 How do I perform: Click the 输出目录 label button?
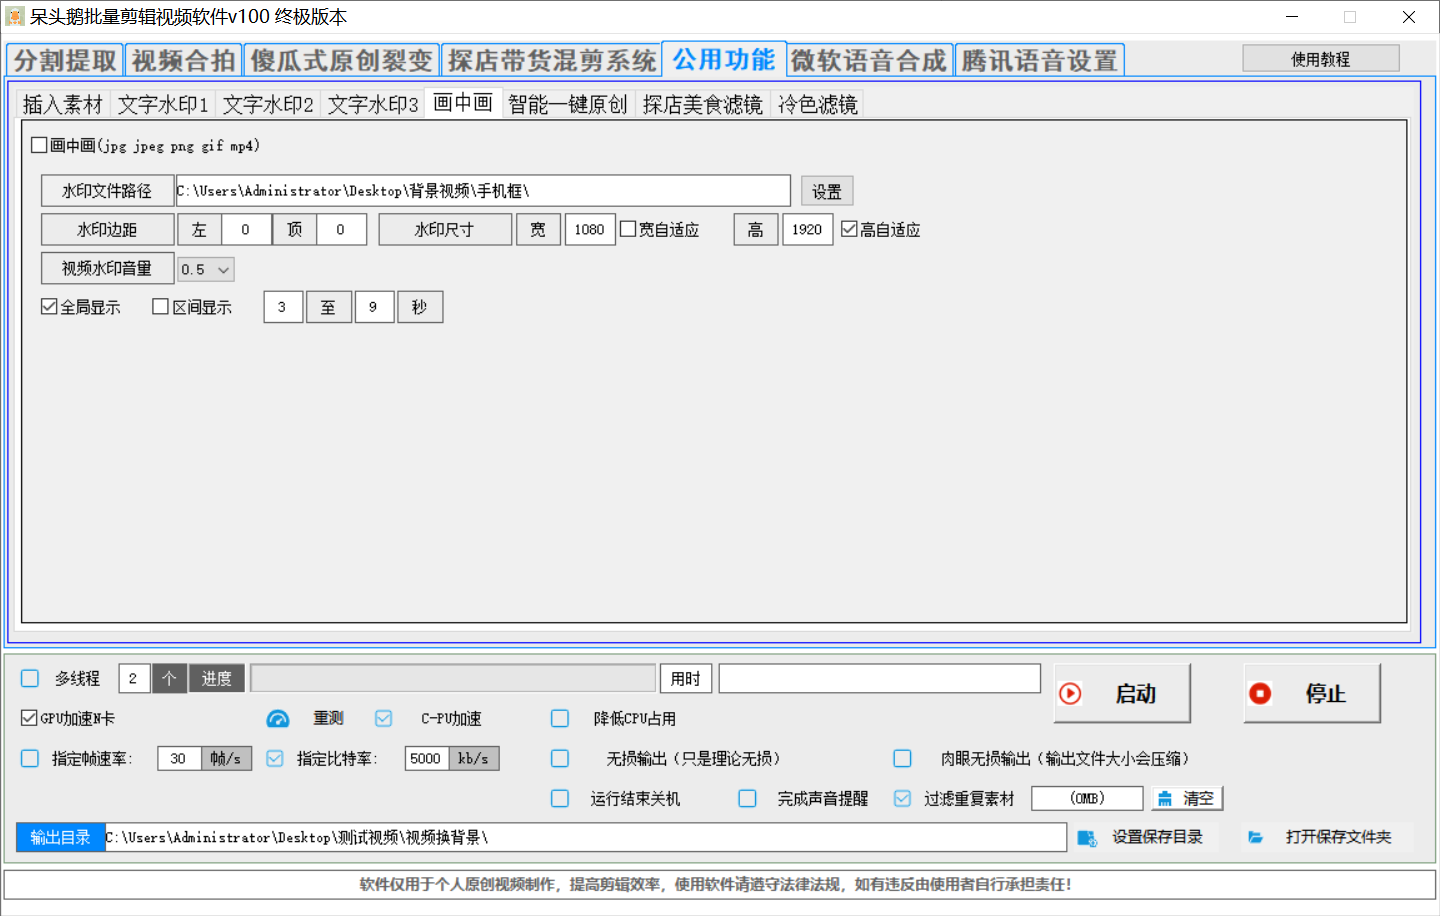[61, 837]
